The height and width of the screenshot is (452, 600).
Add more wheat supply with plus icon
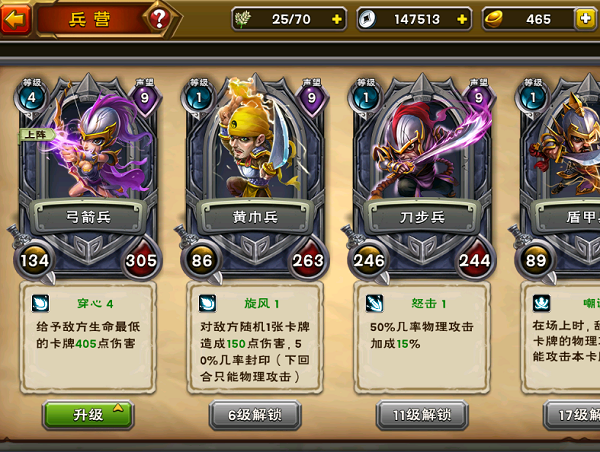tap(336, 19)
